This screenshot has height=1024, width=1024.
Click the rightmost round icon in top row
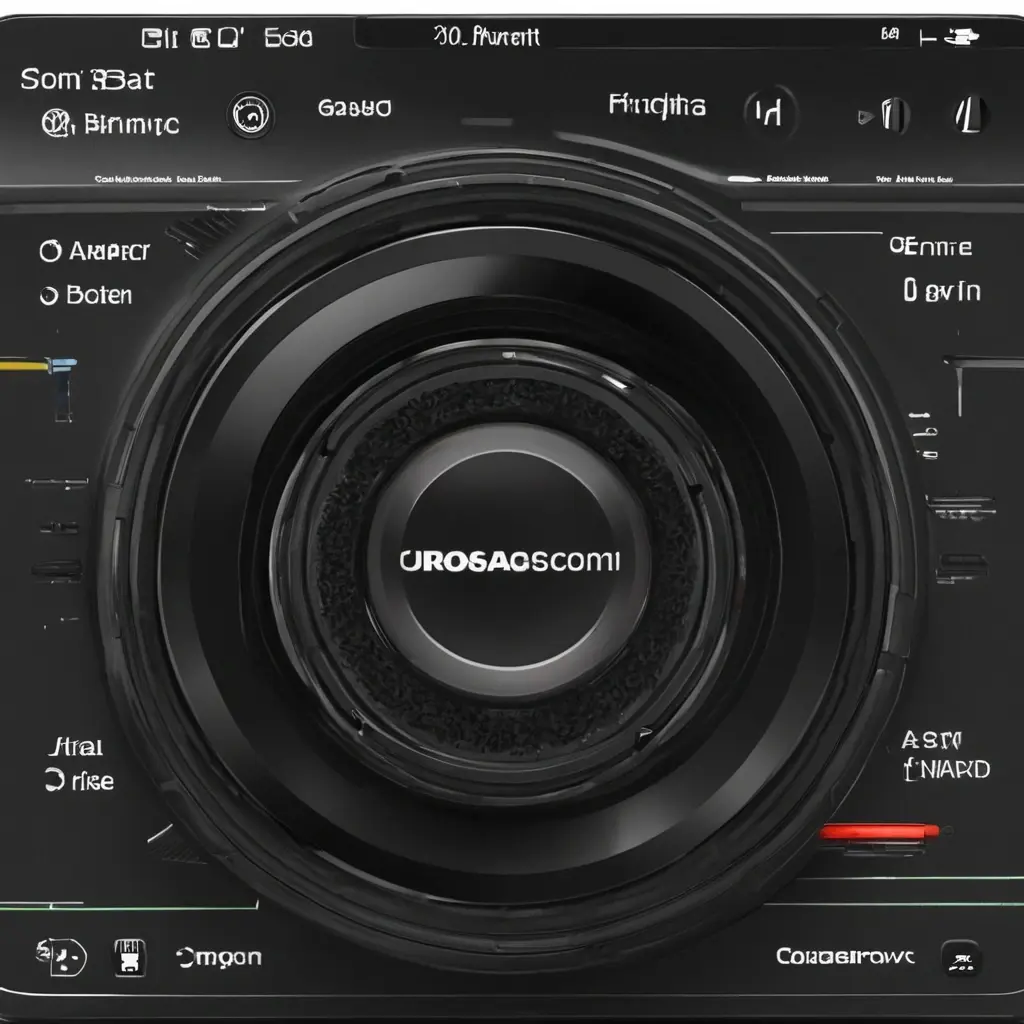pos(968,115)
